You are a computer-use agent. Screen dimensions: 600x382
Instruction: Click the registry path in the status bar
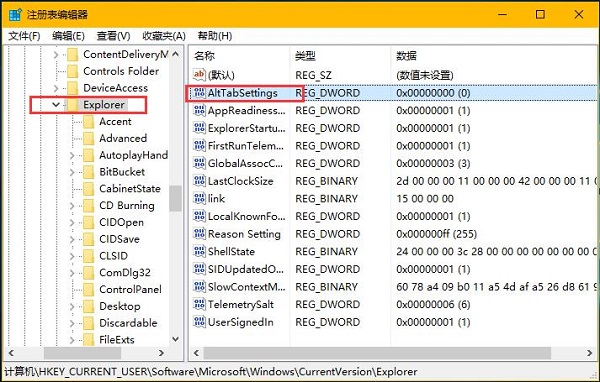click(x=211, y=372)
